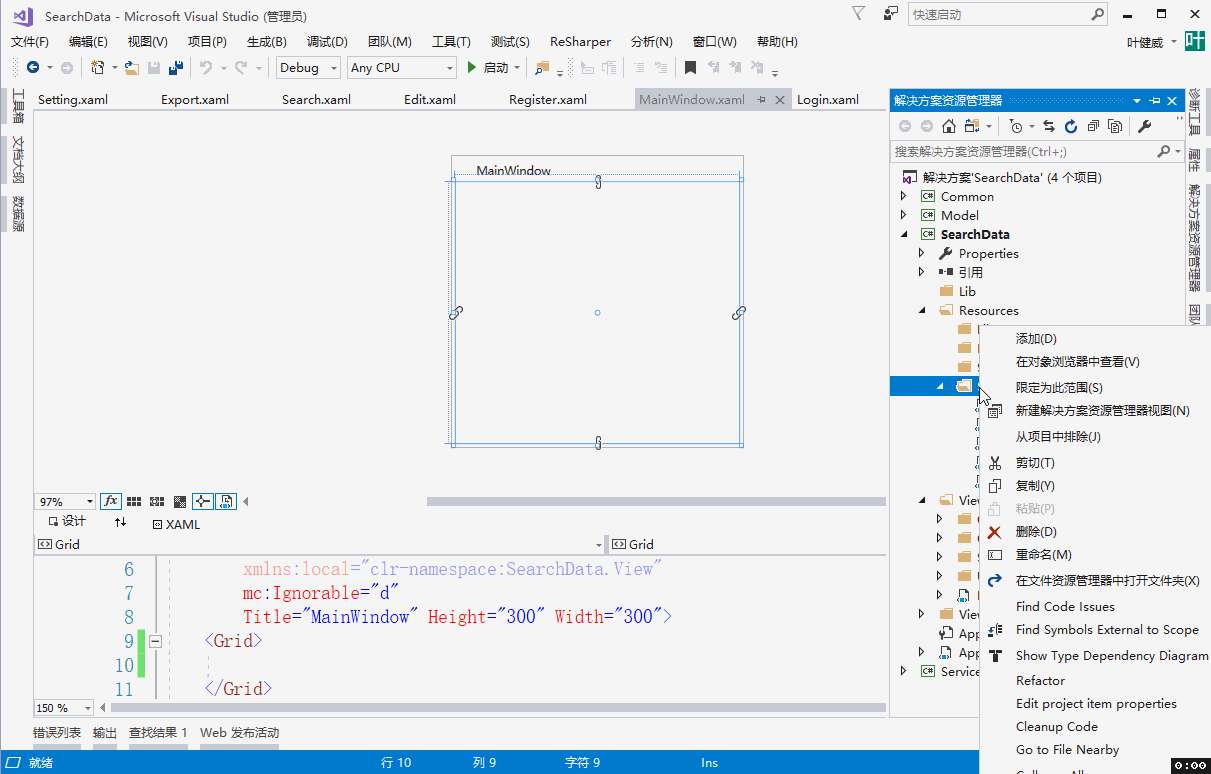Open the 输出 output tab
This screenshot has height=774, width=1211.
(x=105, y=733)
